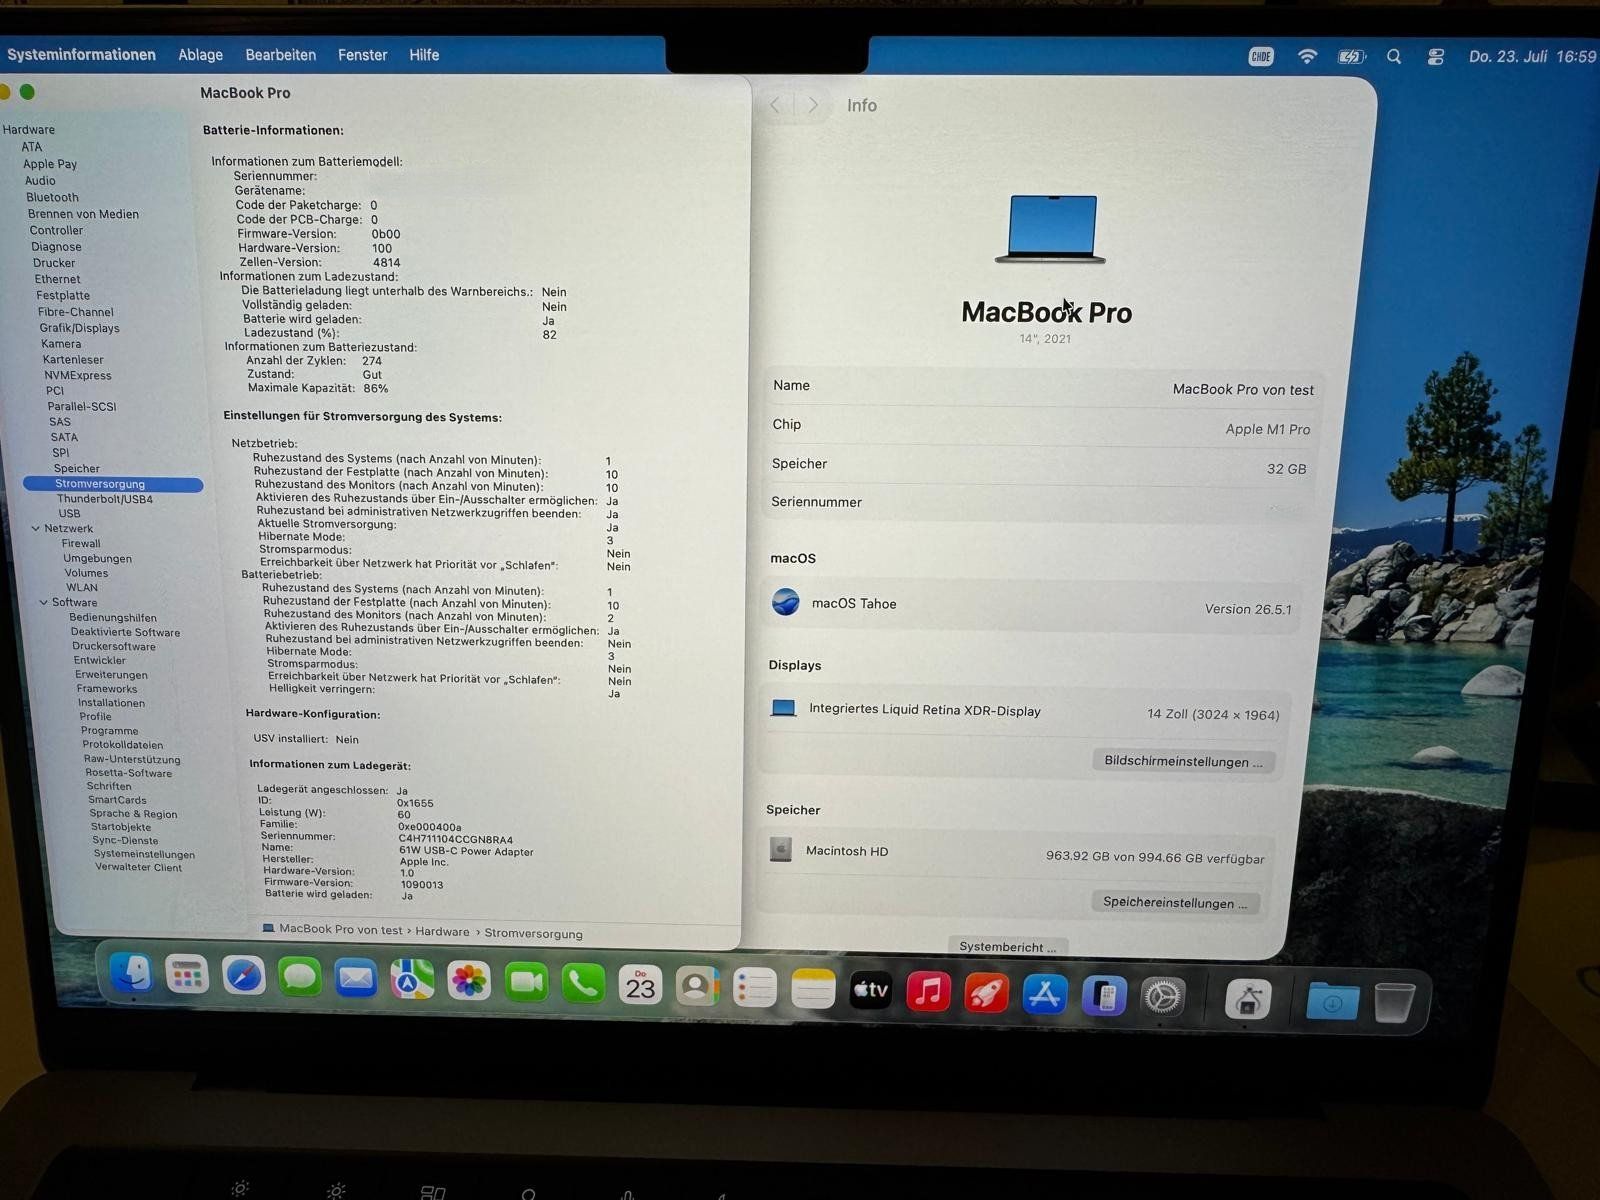1600x1200 pixels.
Task: Select Programme under Software
Action: point(109,730)
